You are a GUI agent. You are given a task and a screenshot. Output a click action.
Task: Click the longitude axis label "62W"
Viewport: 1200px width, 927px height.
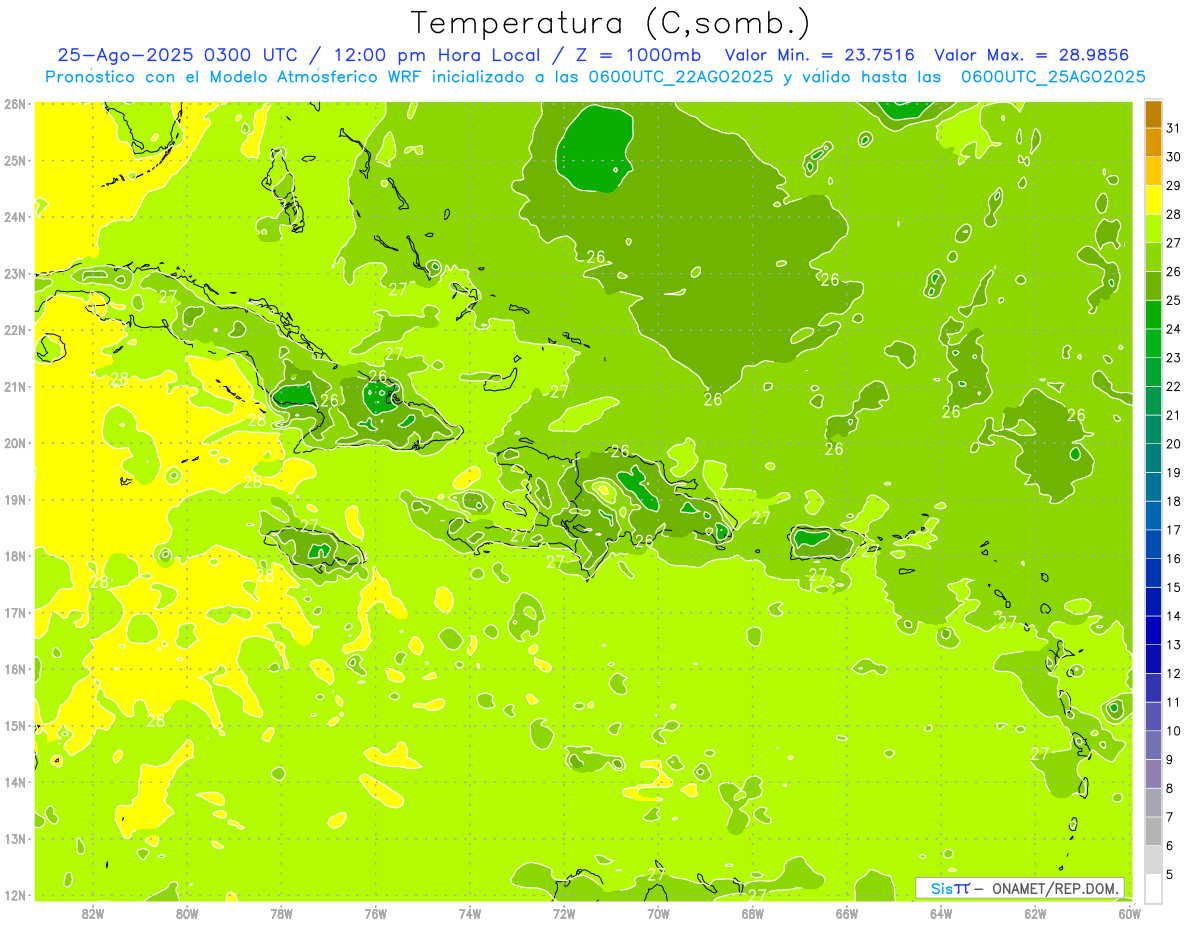[x=1035, y=913]
